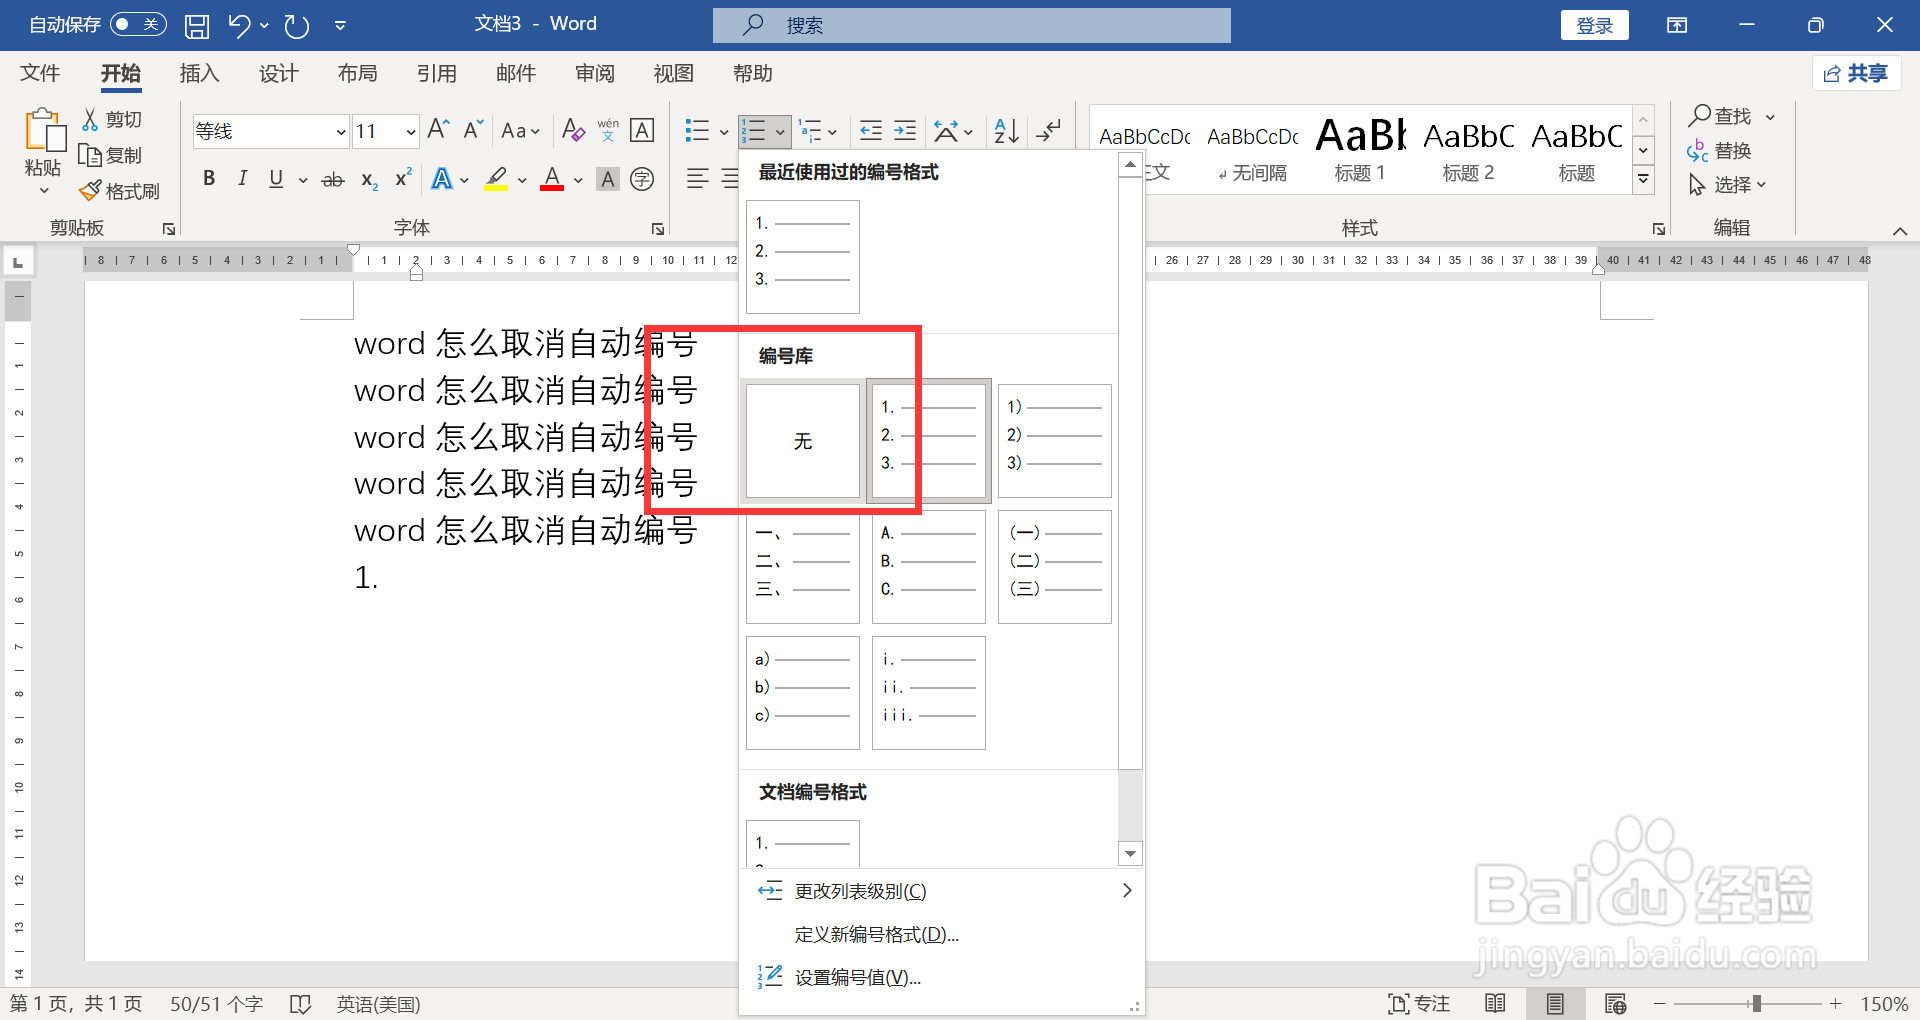
Task: Click the Align Left icon
Action: pyautogui.click(x=698, y=179)
